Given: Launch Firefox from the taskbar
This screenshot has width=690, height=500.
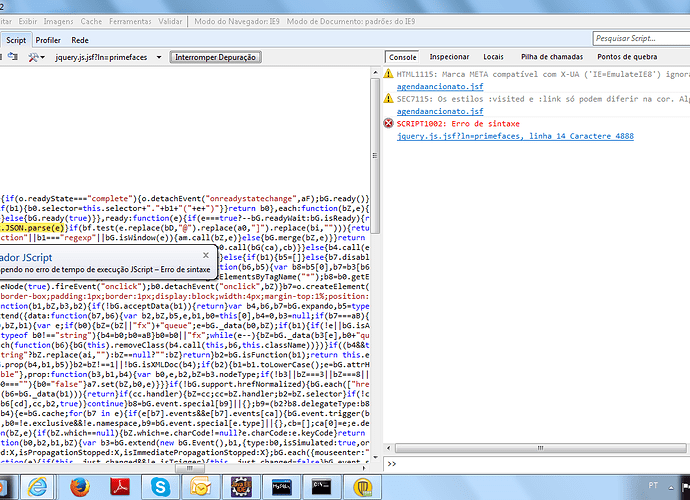Looking at the screenshot, I should click(x=79, y=485).
